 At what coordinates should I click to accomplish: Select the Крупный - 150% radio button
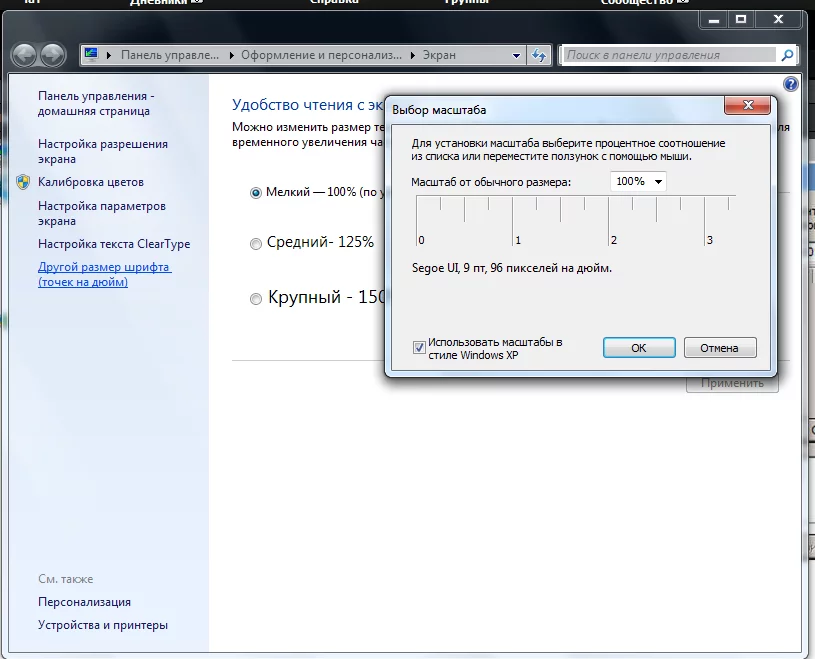(255, 299)
